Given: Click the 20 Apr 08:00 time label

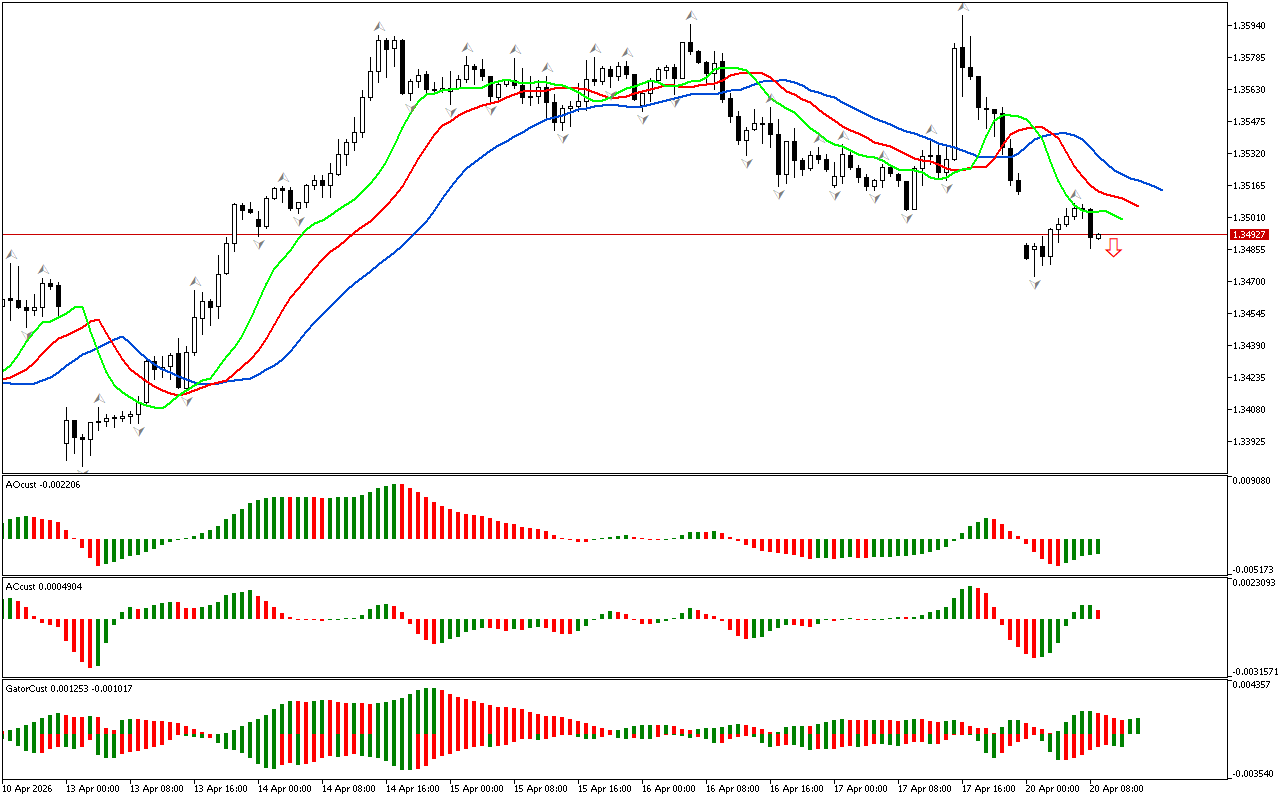Looking at the screenshot, I should [1117, 789].
